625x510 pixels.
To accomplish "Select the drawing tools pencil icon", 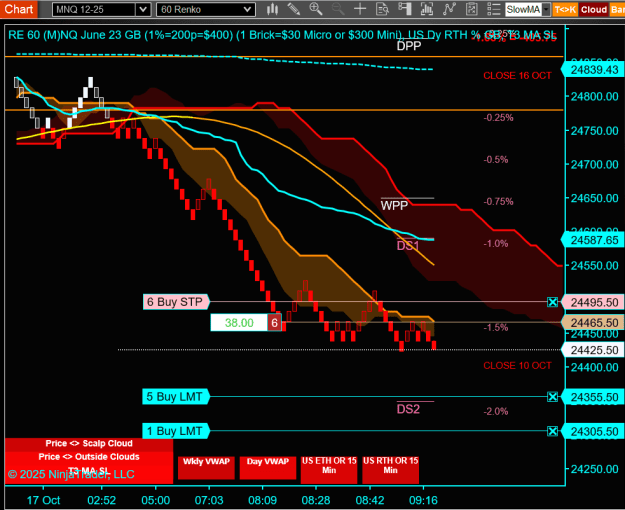I will 294,9.
